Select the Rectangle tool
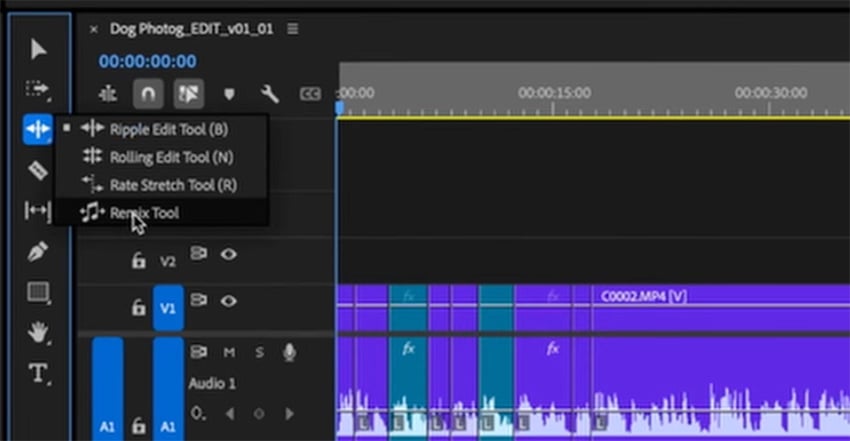Image resolution: width=850 pixels, height=441 pixels. [x=37, y=292]
